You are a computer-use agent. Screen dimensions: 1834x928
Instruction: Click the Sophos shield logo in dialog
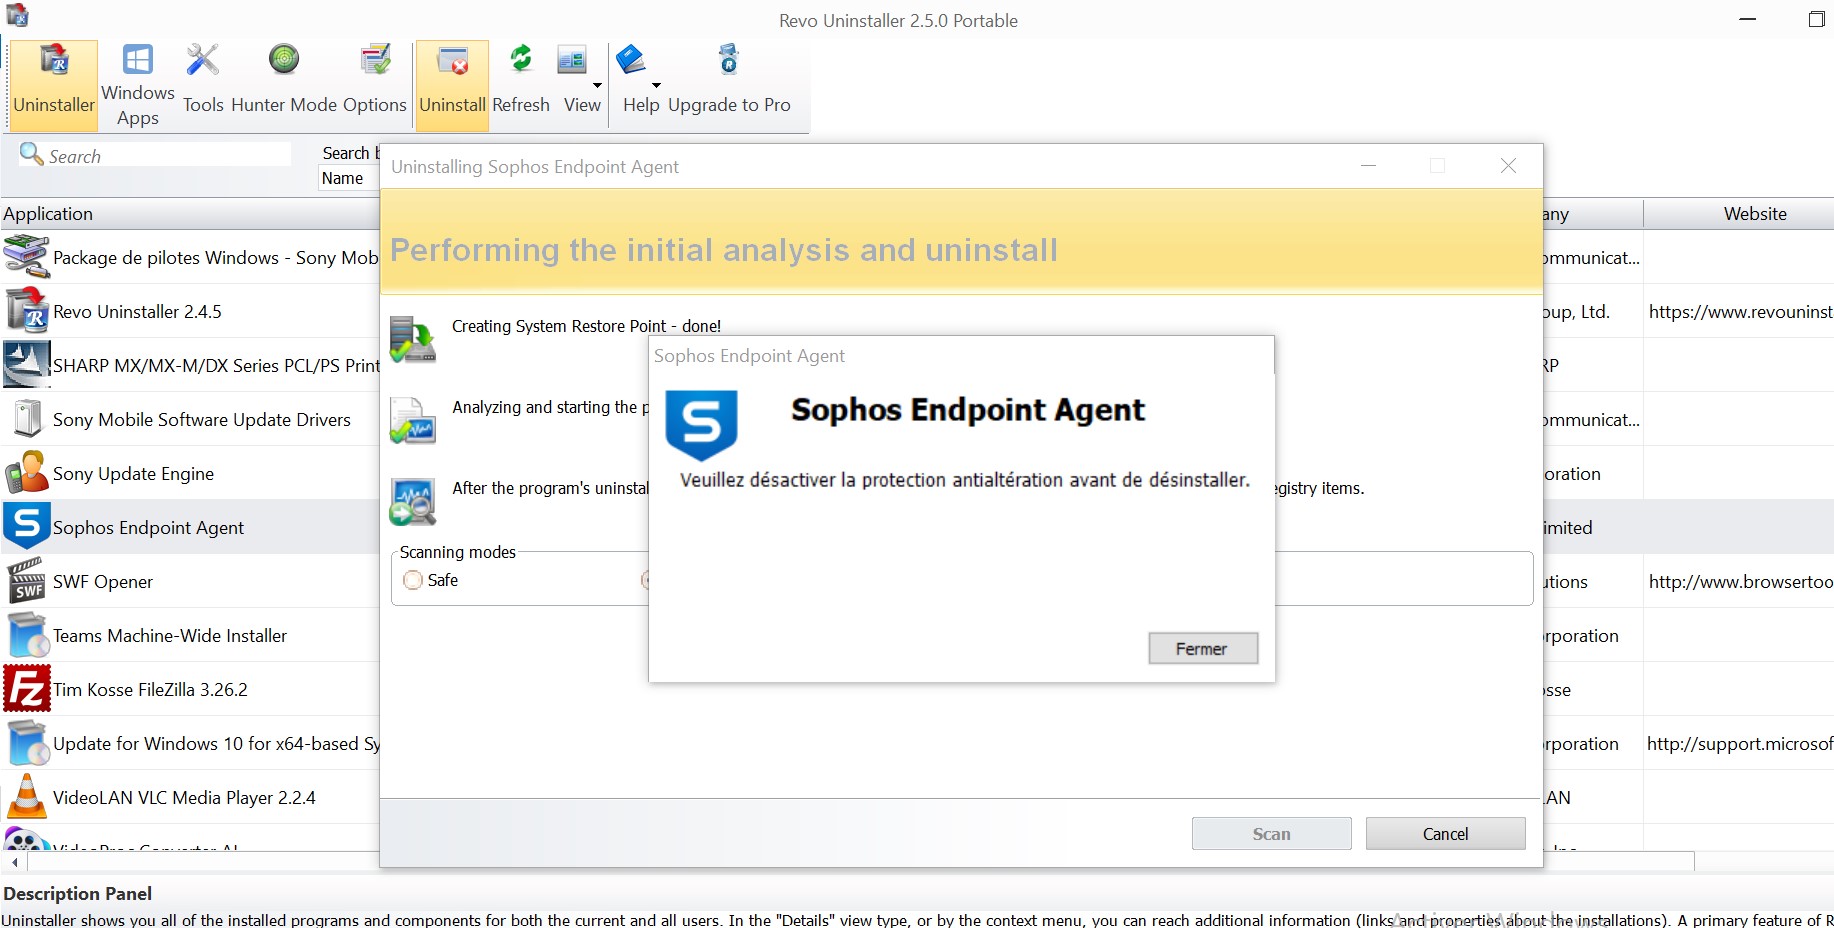click(x=702, y=424)
